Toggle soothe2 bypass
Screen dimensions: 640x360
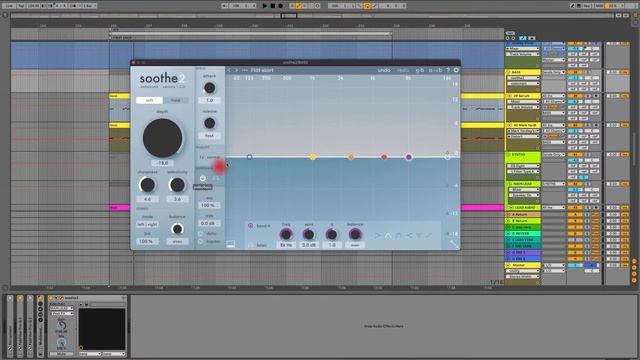pyautogui.click(x=201, y=241)
